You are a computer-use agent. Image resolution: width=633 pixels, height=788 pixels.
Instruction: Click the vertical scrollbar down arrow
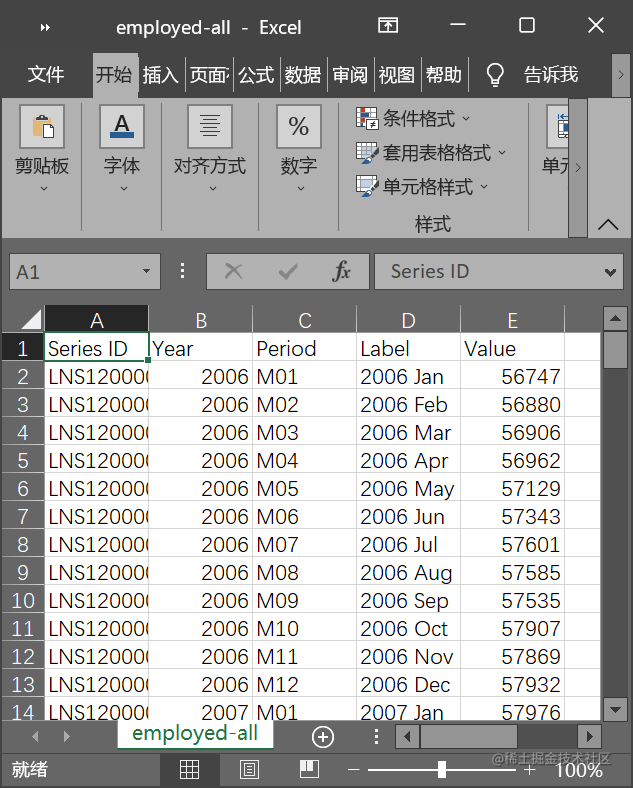click(x=615, y=709)
